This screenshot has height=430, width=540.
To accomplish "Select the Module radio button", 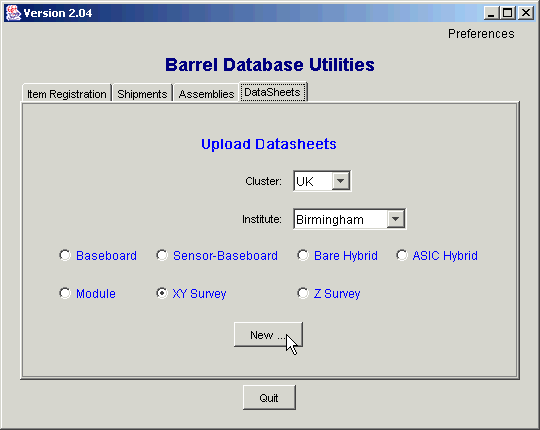I will 65,293.
